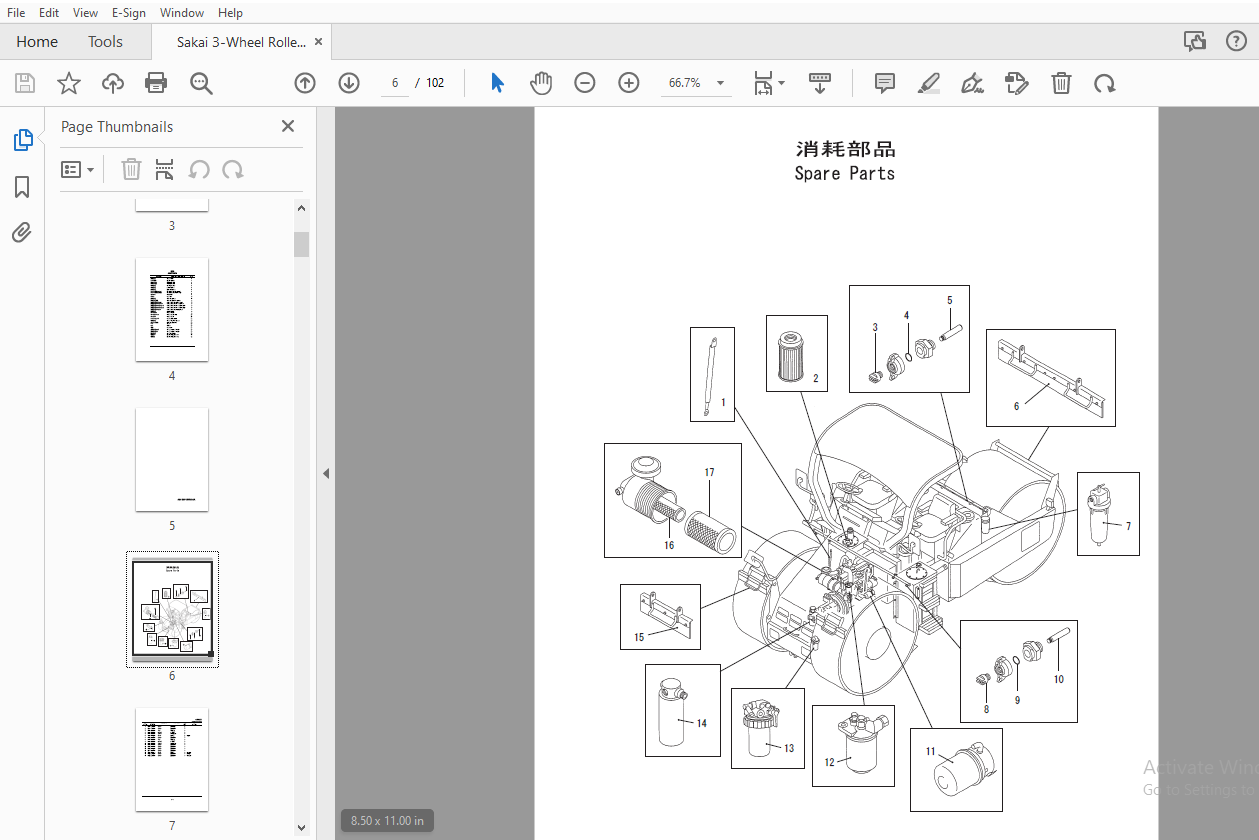Open the sign document pen tool
The width and height of the screenshot is (1259, 840).
point(973,83)
